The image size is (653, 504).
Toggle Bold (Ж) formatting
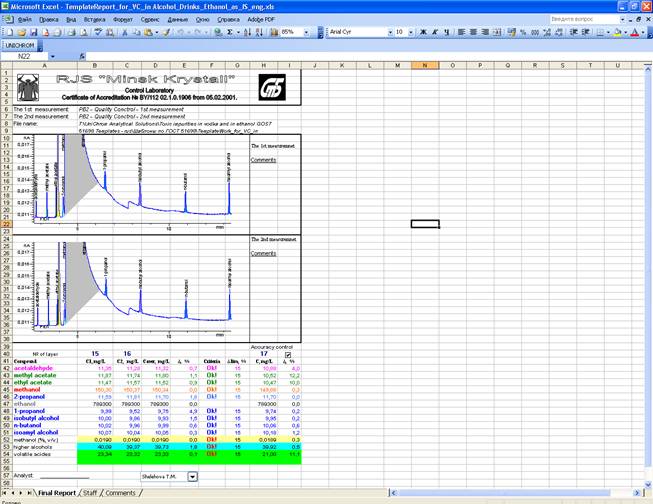tap(424, 32)
